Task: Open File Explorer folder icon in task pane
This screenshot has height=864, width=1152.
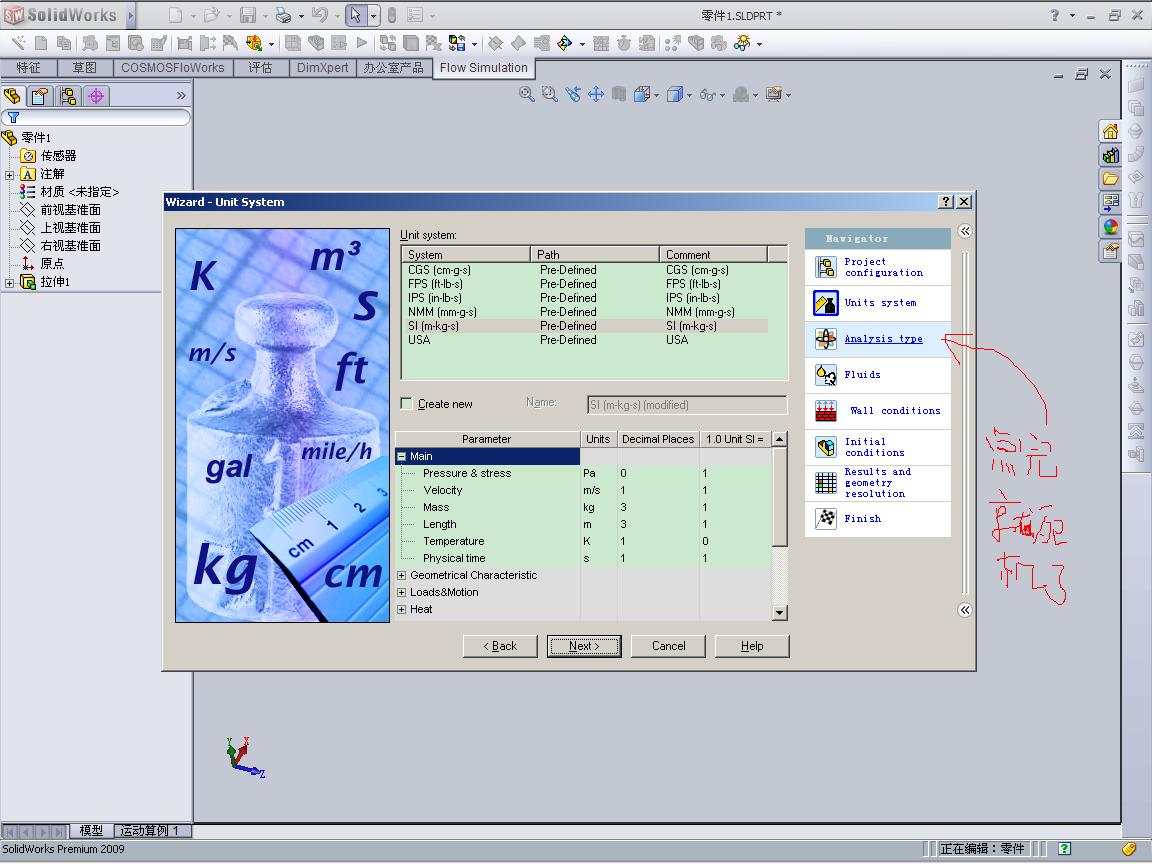Action: [x=1110, y=179]
